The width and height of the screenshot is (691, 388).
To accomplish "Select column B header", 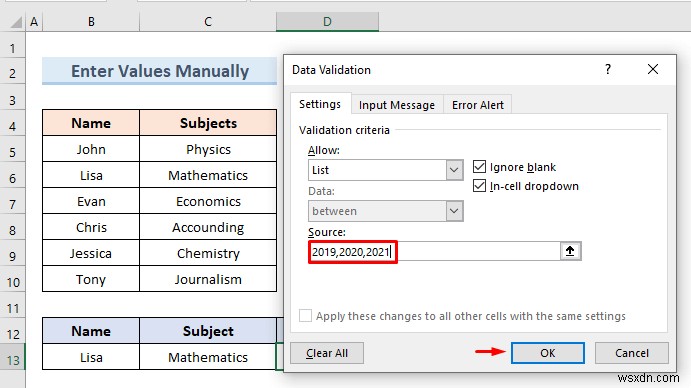I will [91, 22].
